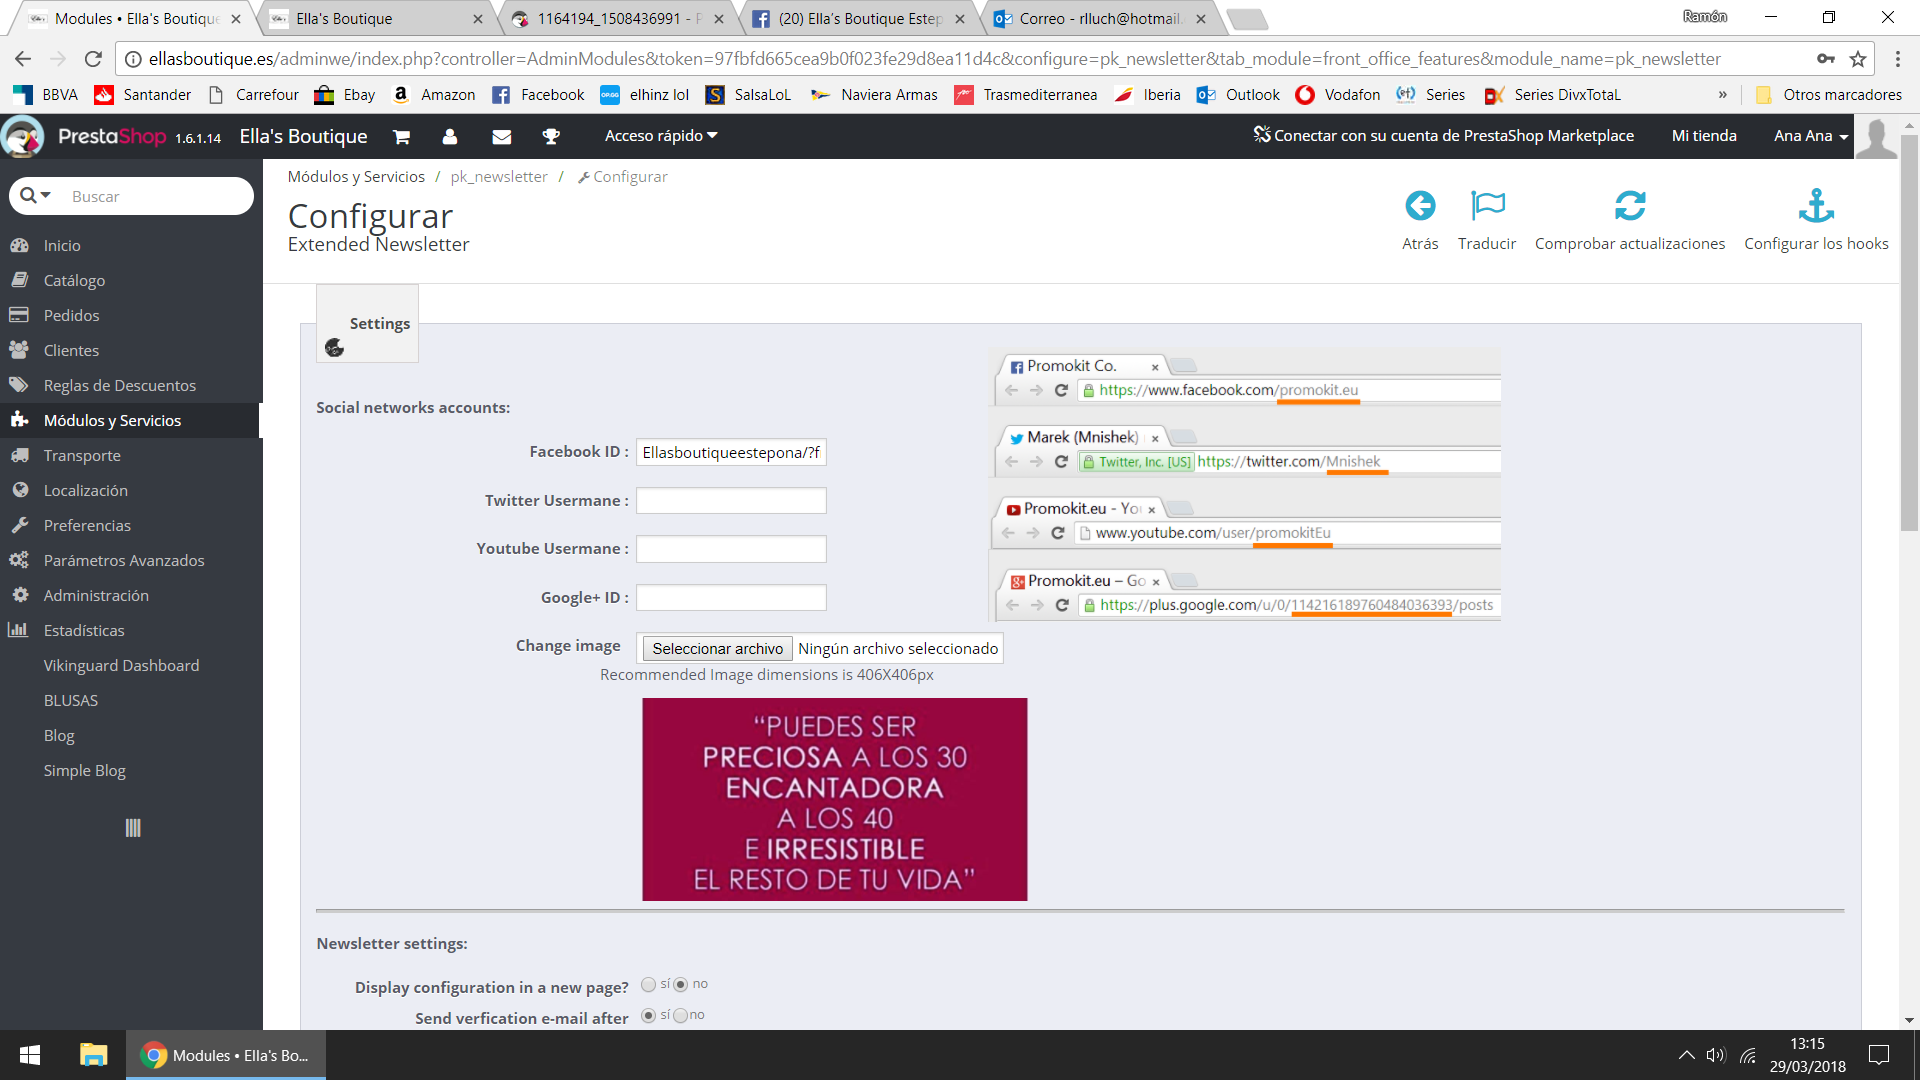
Task: Click the Twitter Username input field
Action: [731, 501]
